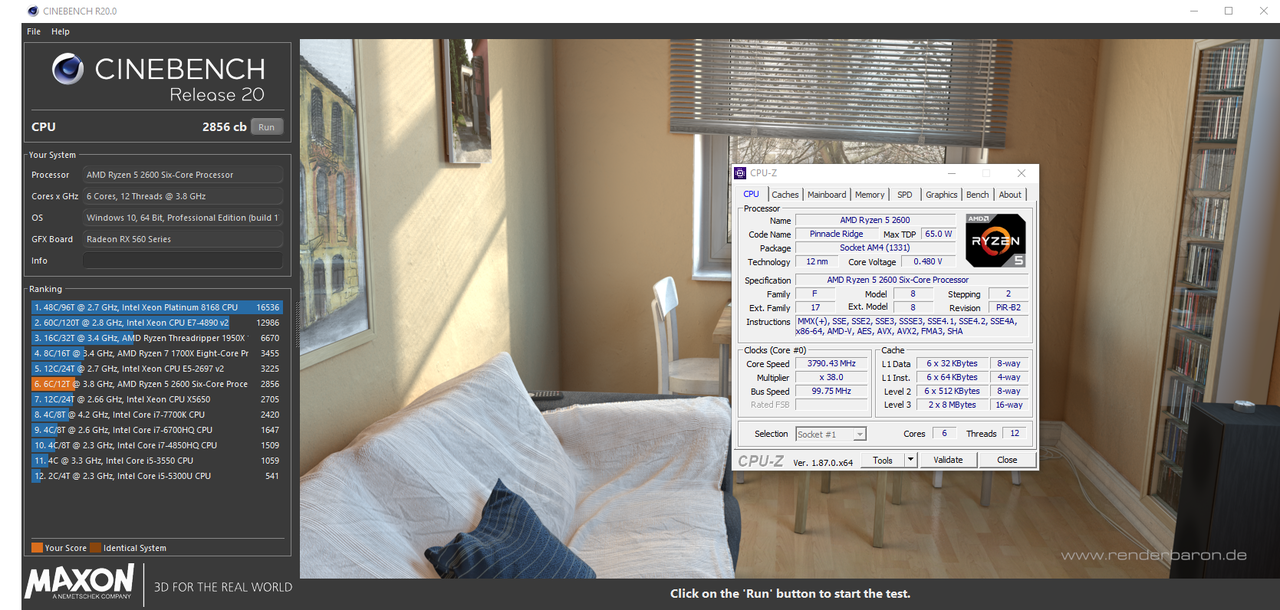Switch to the CPU tab in CPU-Z
This screenshot has width=1280, height=610.
tap(751, 194)
